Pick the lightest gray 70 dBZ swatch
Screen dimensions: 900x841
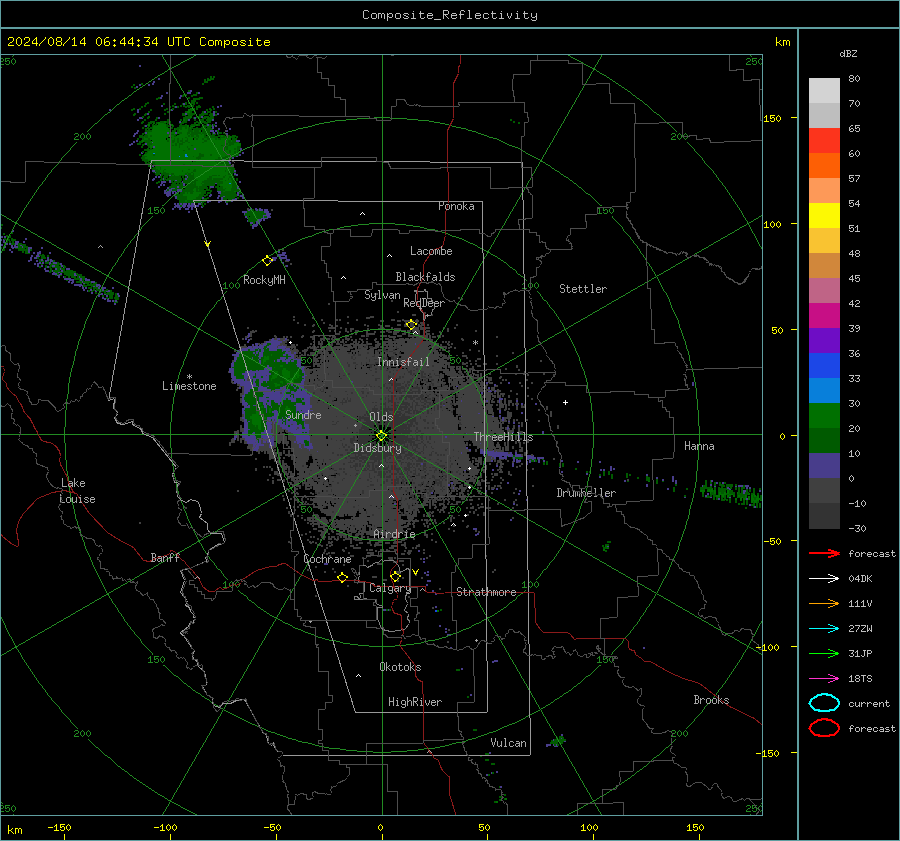pyautogui.click(x=824, y=91)
